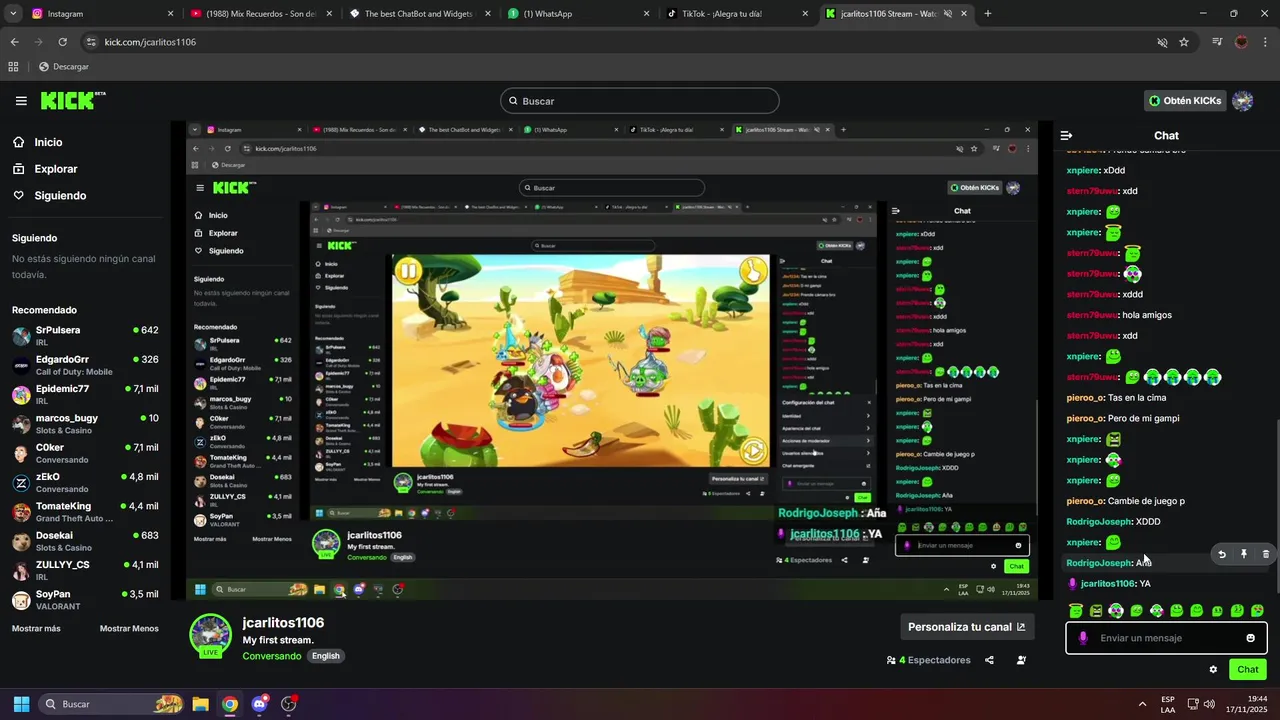This screenshot has height=720, width=1280.
Task: Bookmark this page with the star
Action: [x=1184, y=42]
